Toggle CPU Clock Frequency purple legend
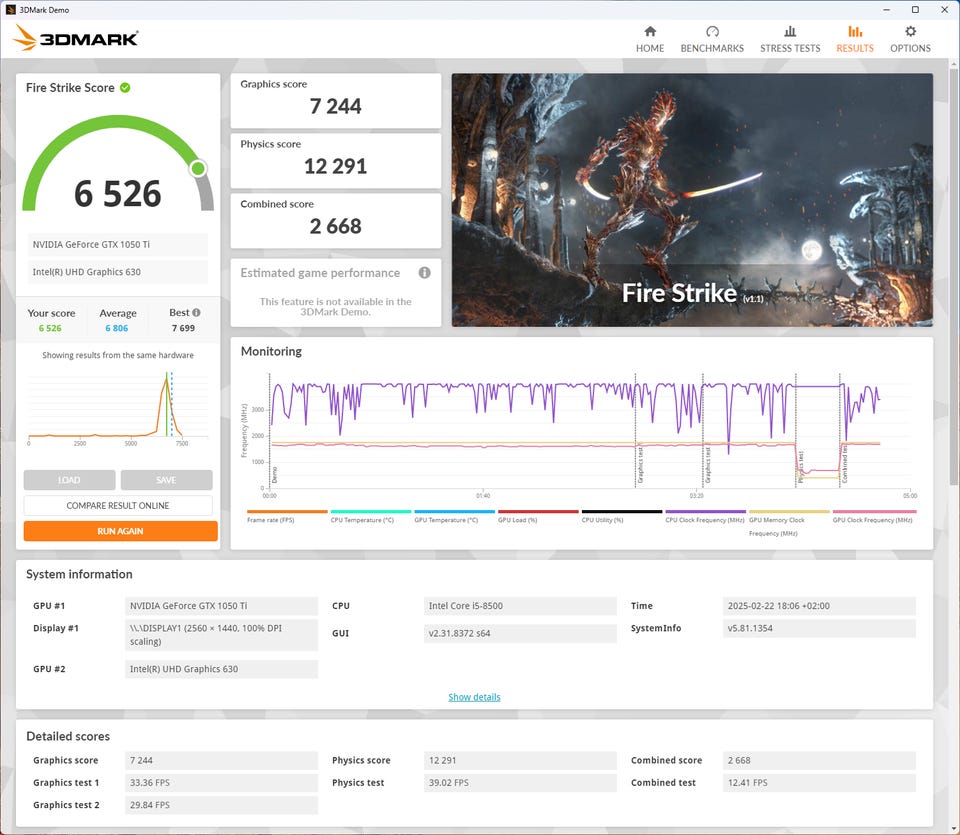This screenshot has height=835, width=960. point(705,512)
